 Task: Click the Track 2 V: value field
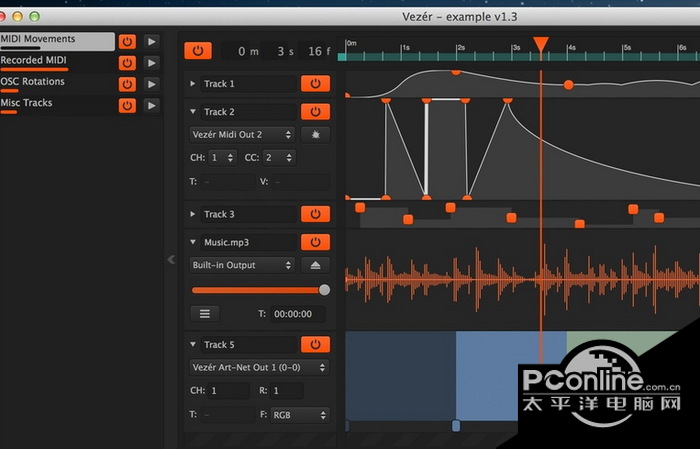(x=300, y=182)
